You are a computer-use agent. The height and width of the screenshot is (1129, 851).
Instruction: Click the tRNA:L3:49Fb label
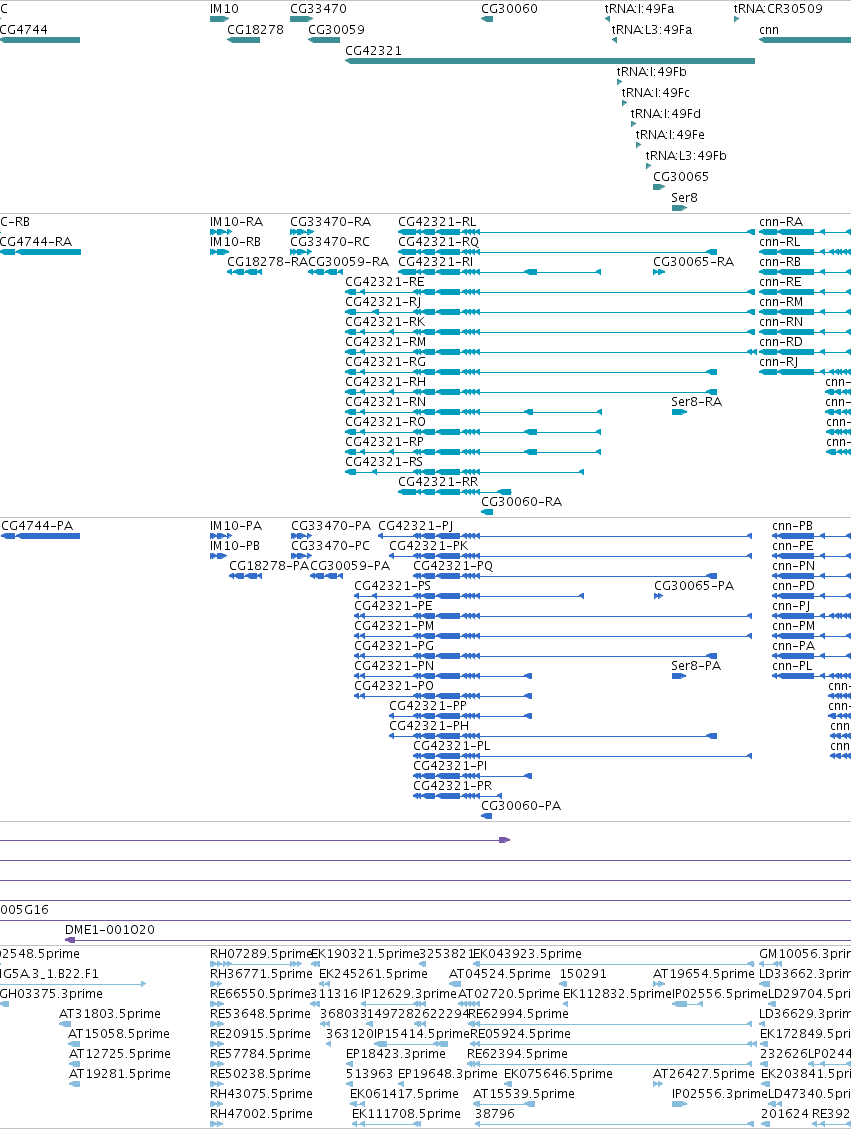coord(686,155)
